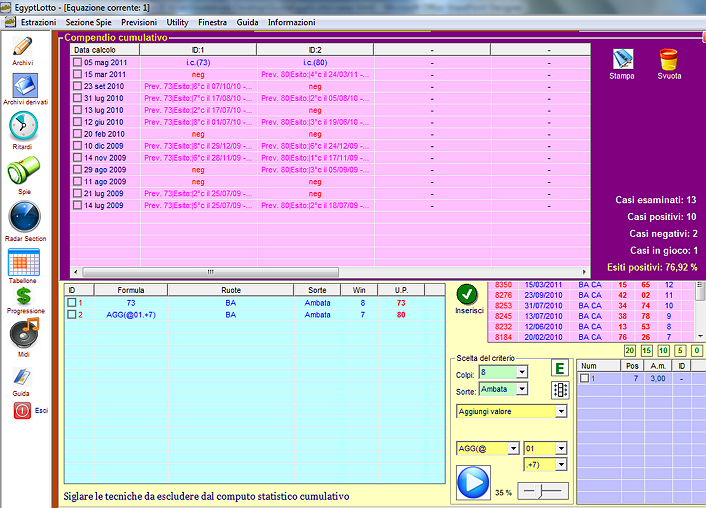Screen dimensions: 706x508
Task: Open the Tabellone calendar icon
Action: 24,262
